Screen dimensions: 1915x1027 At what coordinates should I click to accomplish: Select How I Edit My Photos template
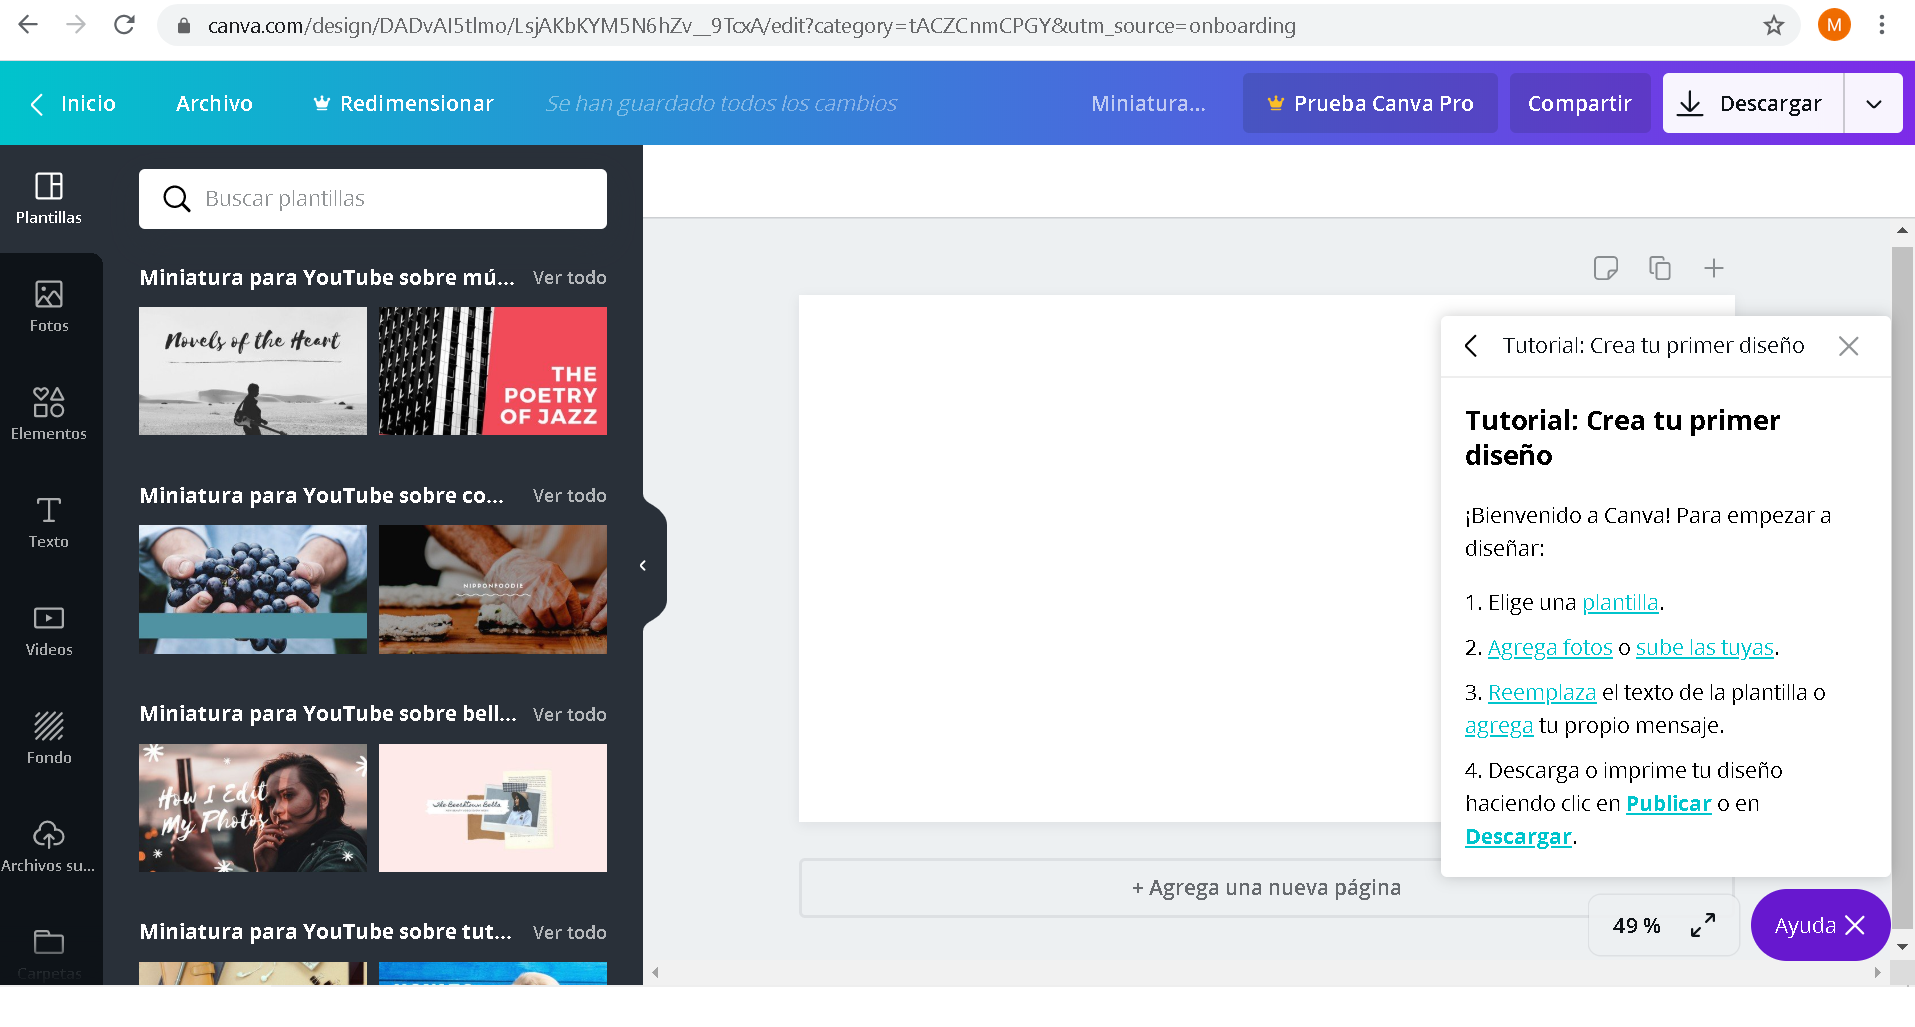[x=253, y=807]
